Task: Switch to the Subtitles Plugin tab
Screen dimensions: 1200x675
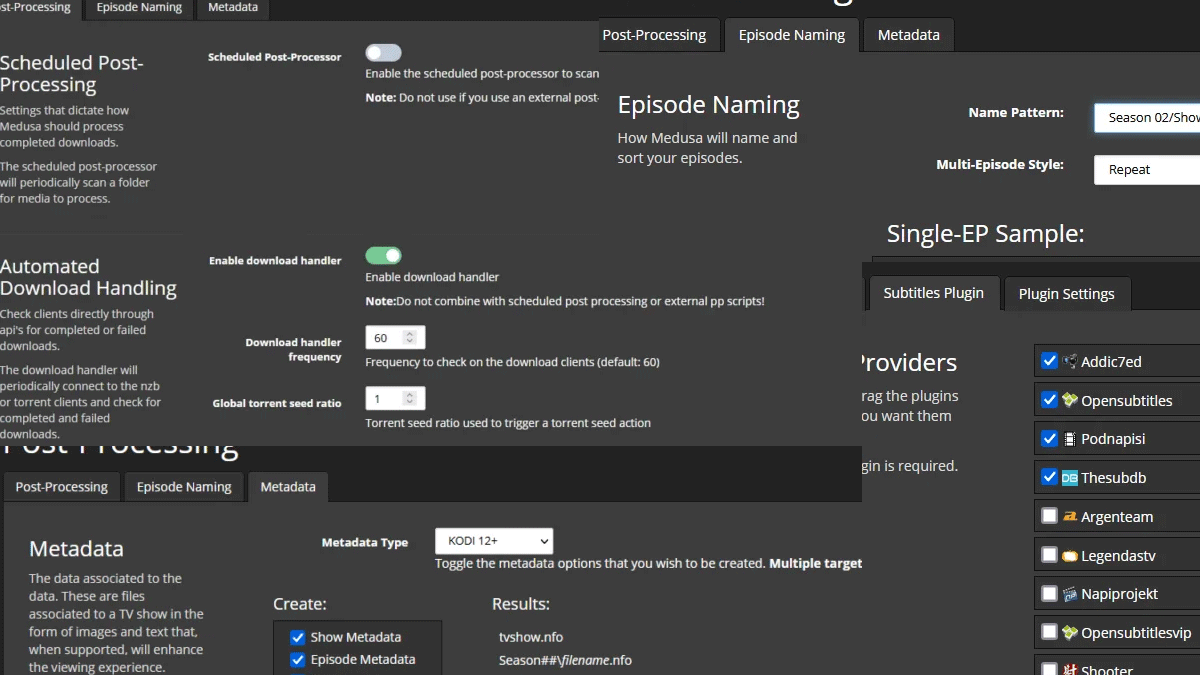Action: click(x=933, y=293)
